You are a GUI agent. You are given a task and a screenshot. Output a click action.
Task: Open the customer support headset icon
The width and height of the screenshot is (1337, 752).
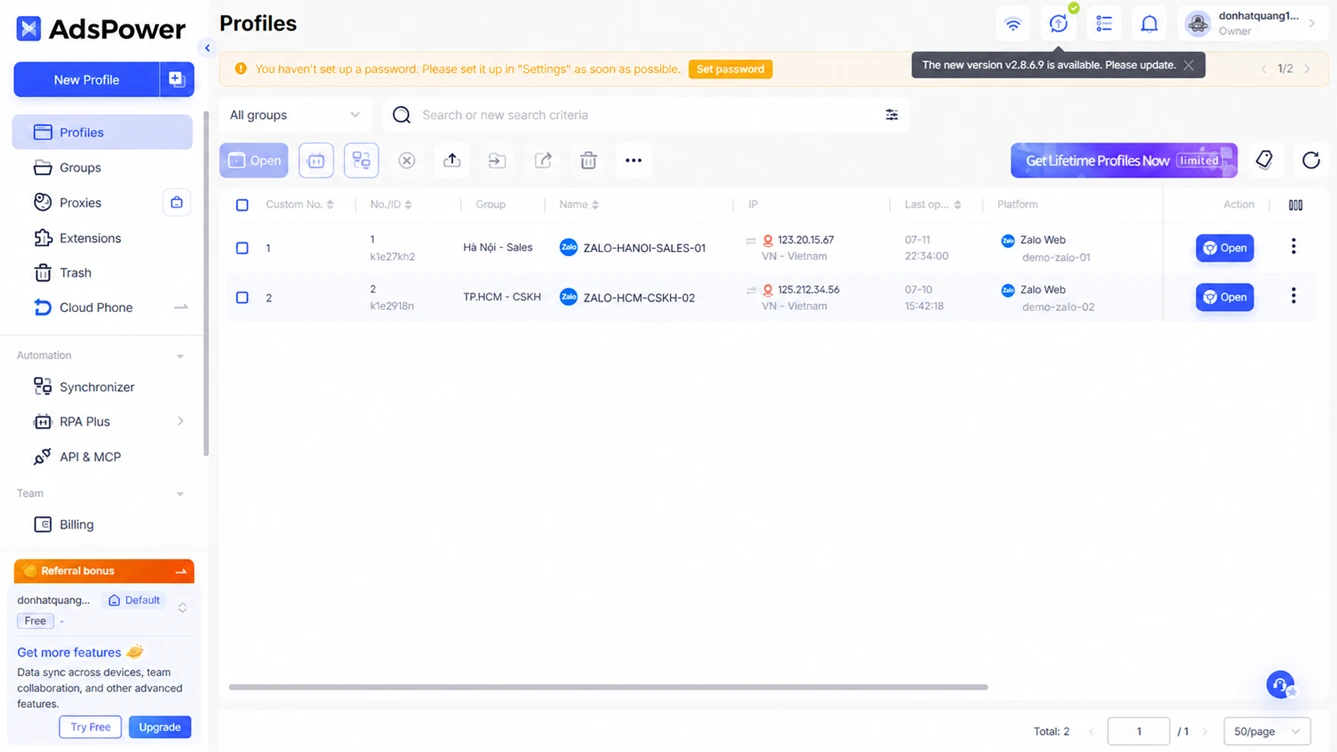point(1280,684)
